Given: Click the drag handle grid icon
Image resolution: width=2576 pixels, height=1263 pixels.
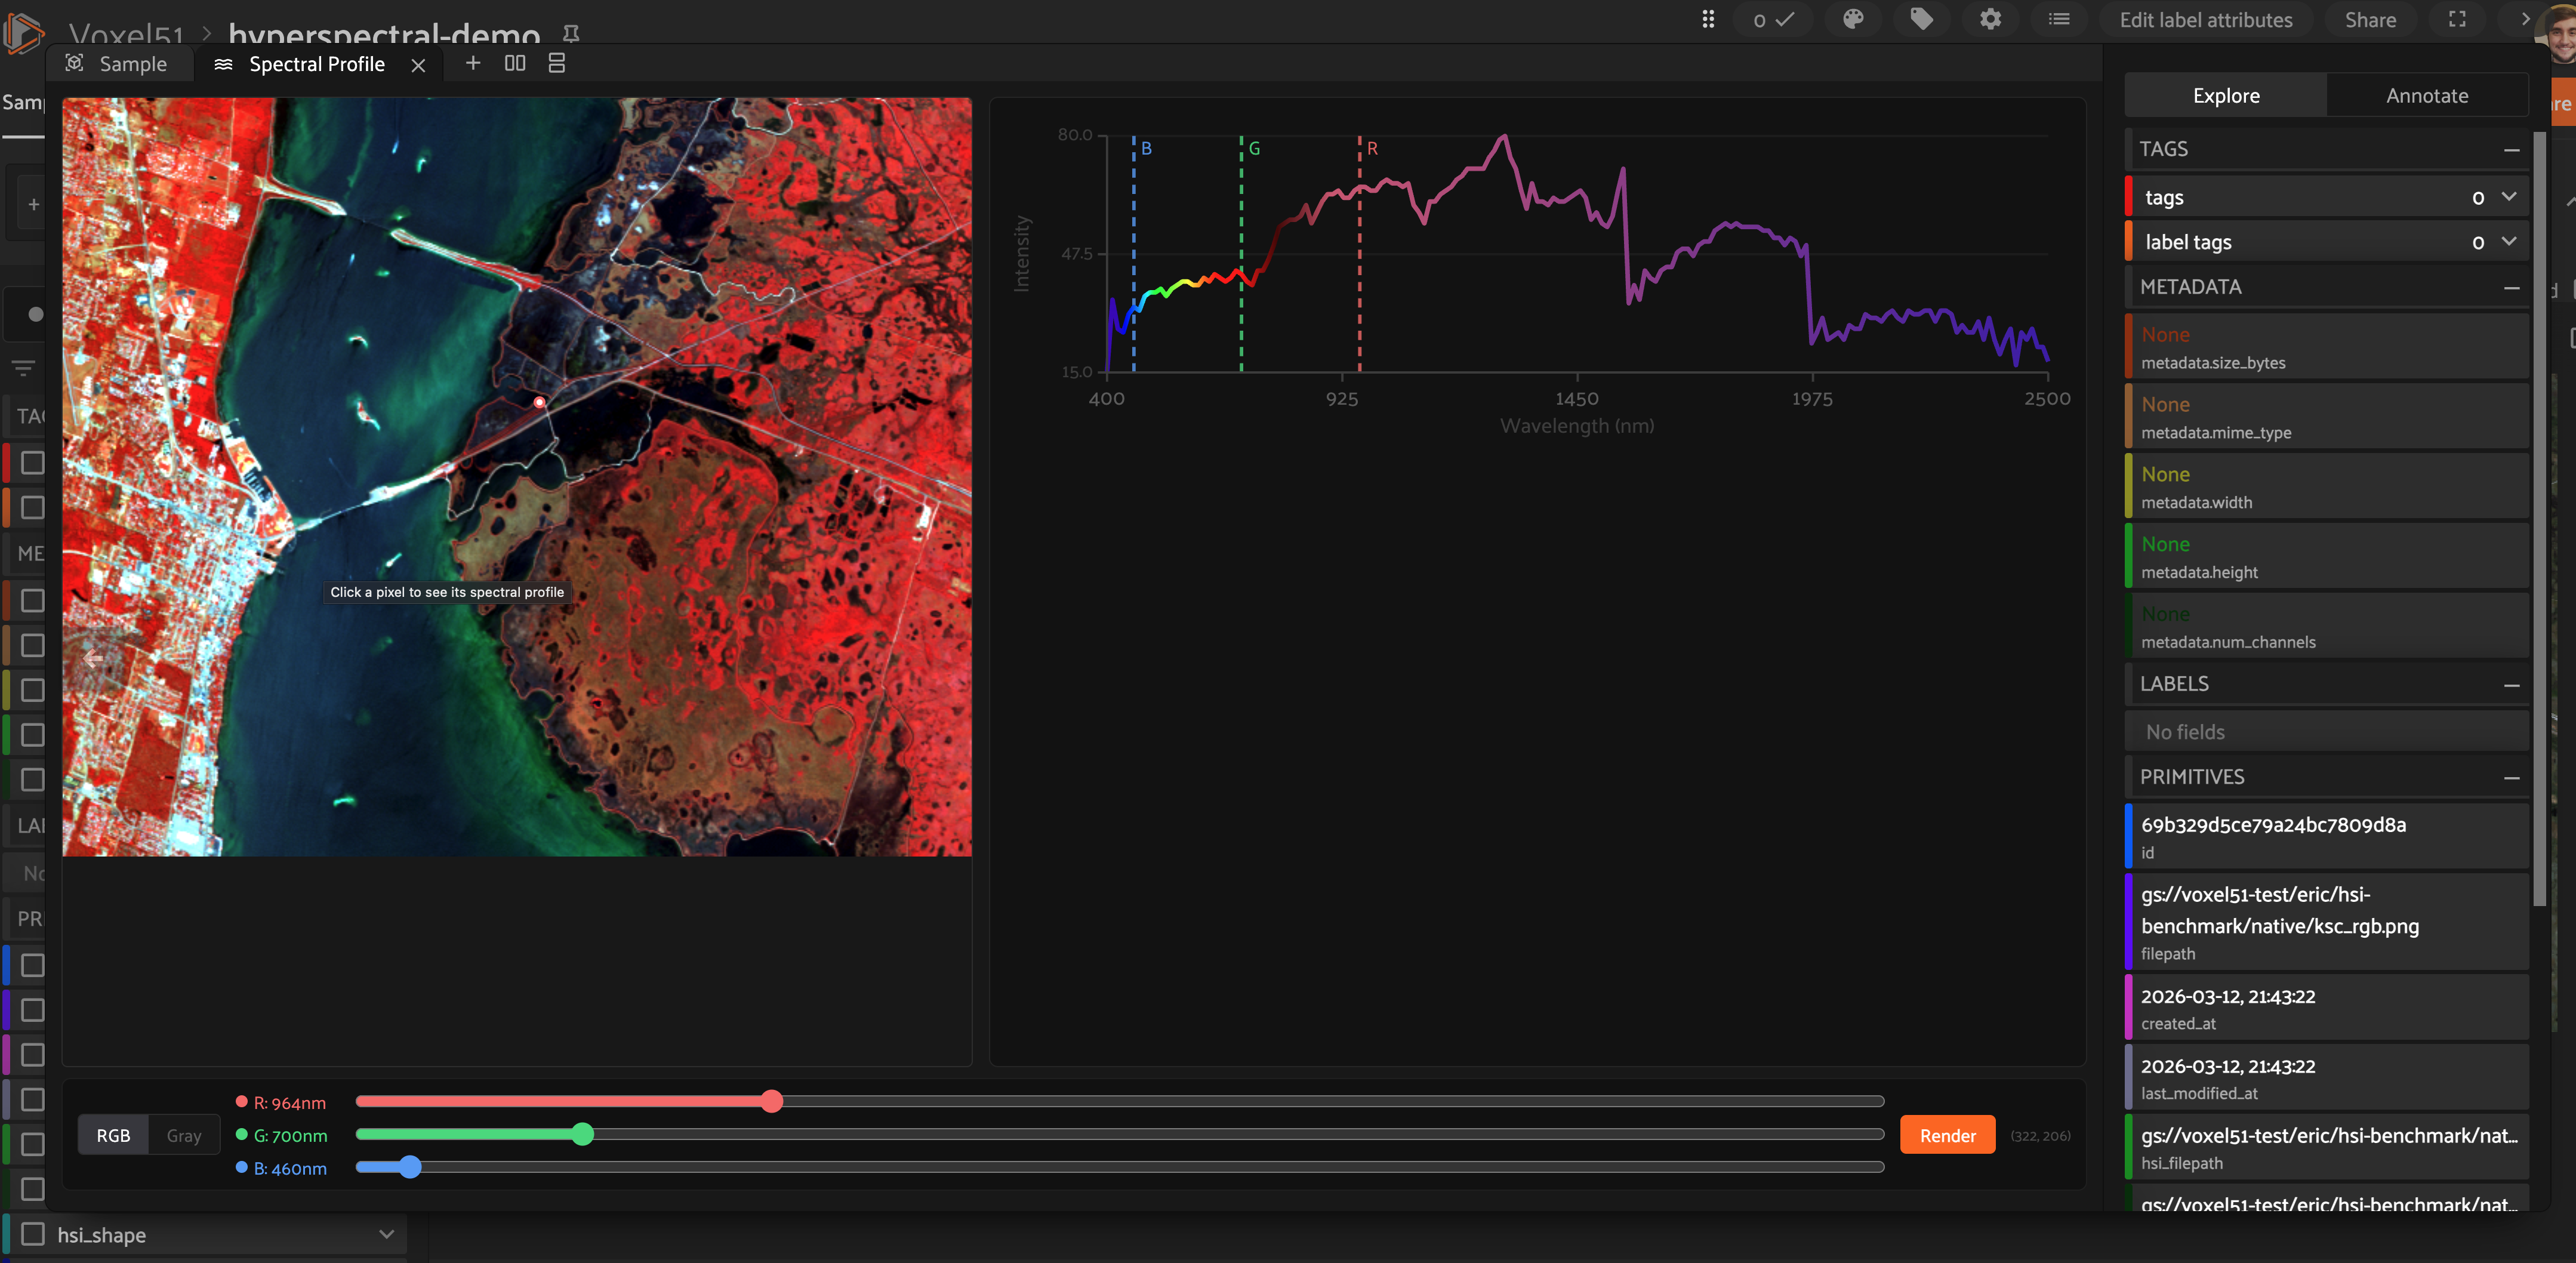Looking at the screenshot, I should point(1708,20).
